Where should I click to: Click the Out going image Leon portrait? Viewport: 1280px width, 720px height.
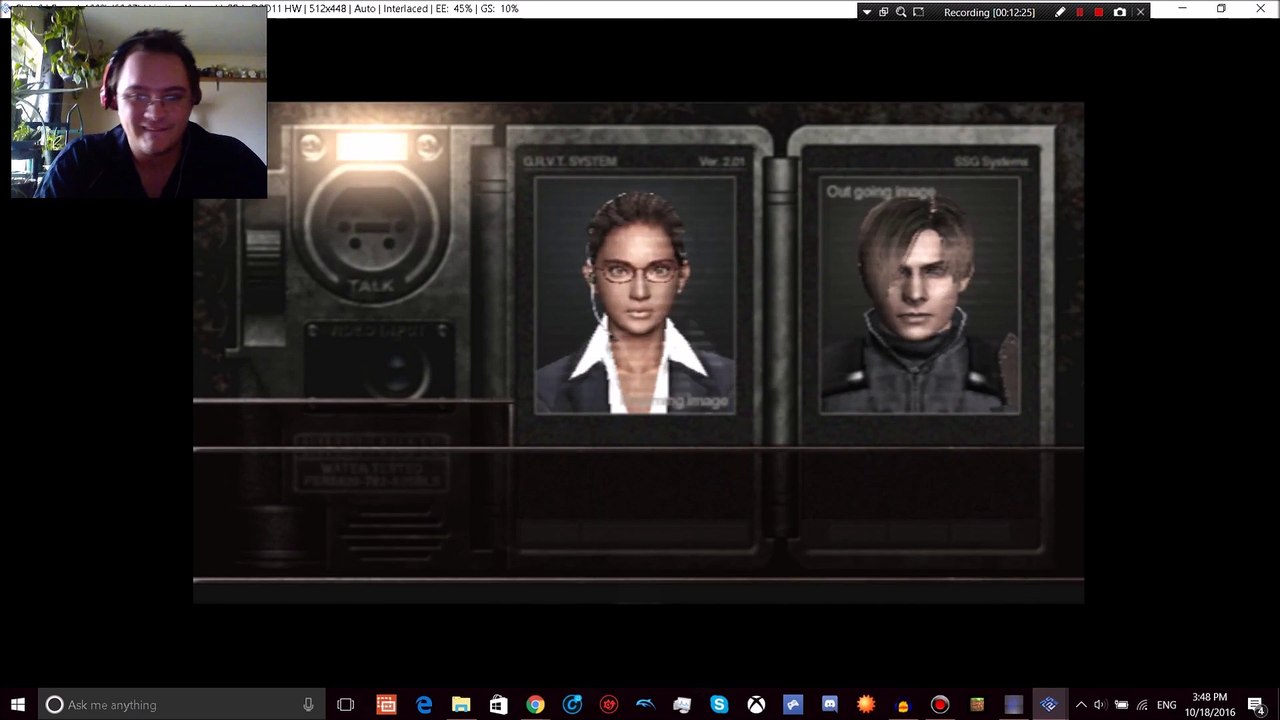[920, 296]
